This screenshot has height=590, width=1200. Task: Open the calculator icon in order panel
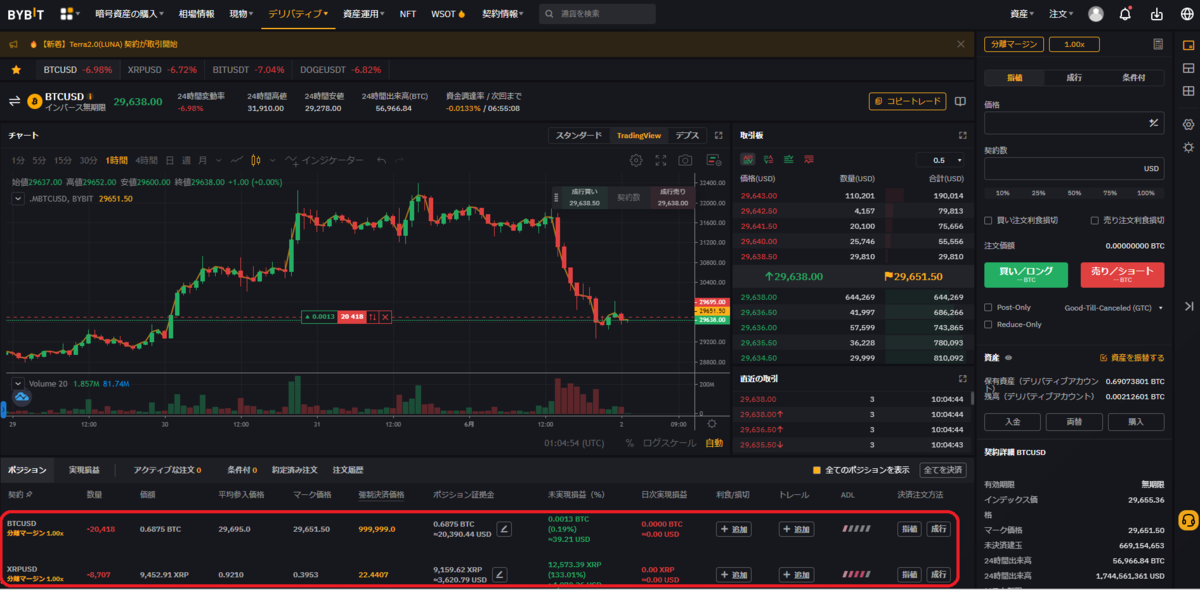1157,44
